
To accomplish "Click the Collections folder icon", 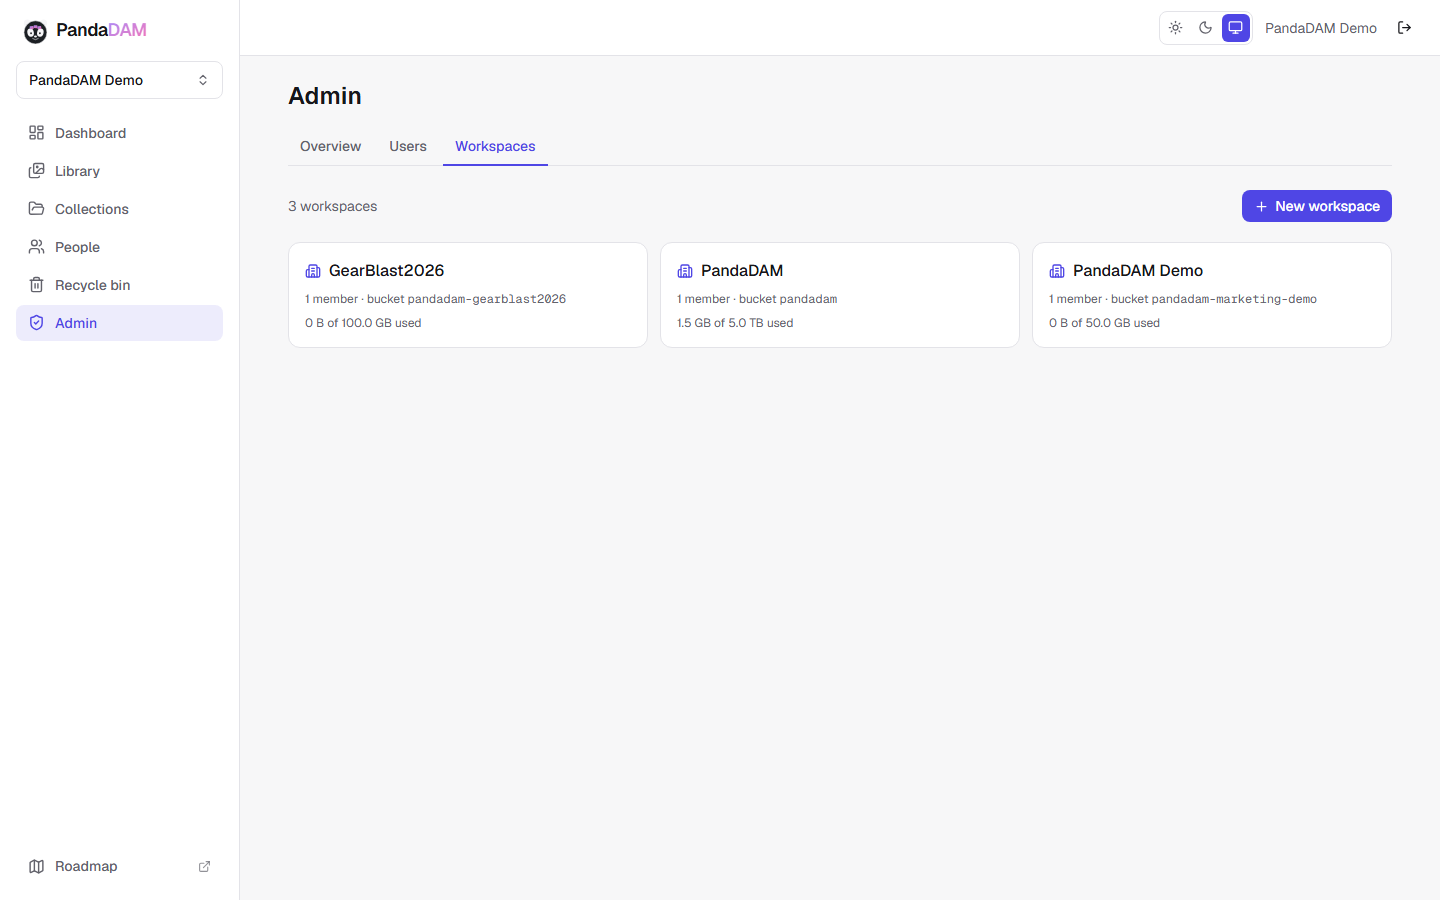I will (x=36, y=209).
